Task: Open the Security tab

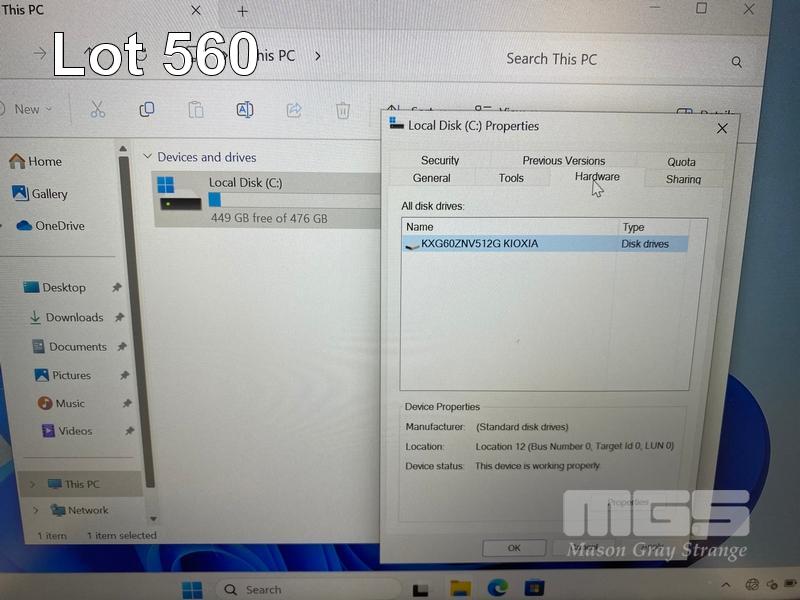Action: [x=440, y=160]
